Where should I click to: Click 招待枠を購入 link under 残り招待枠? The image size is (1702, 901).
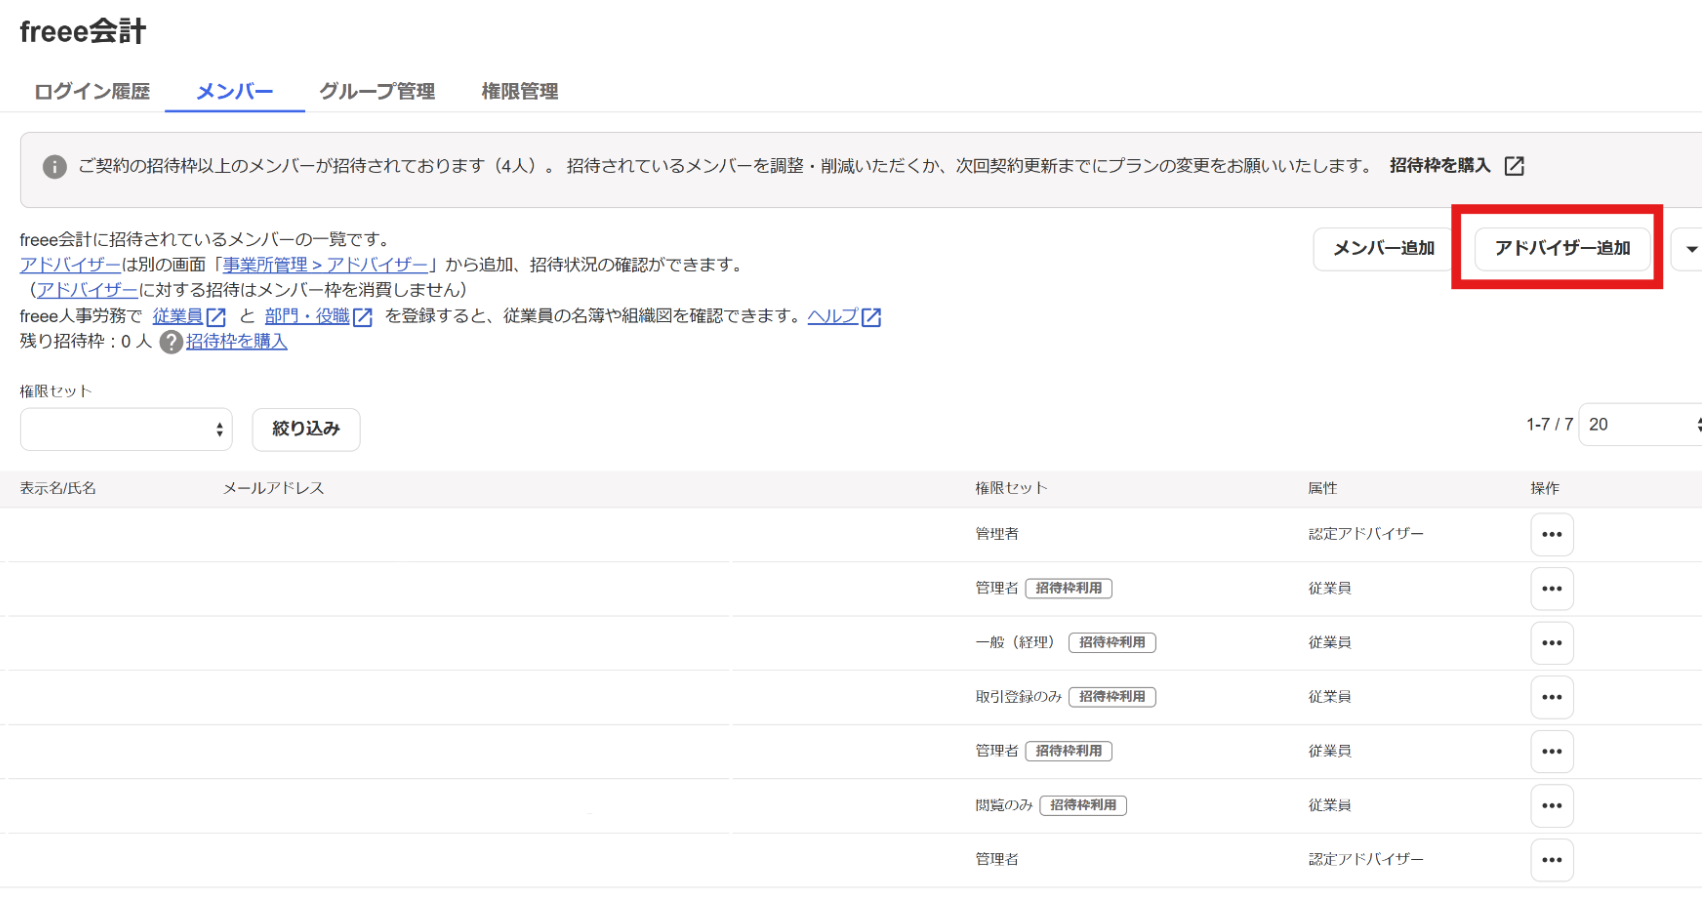tap(237, 341)
